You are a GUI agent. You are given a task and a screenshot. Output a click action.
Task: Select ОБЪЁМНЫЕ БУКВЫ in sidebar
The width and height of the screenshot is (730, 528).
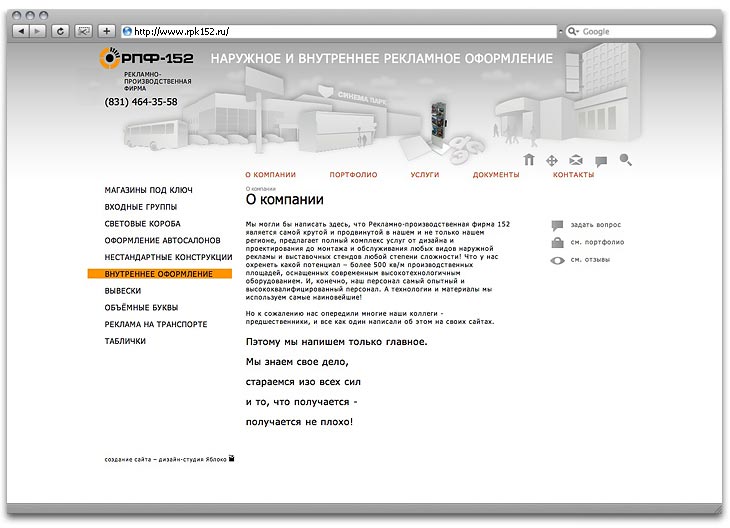point(141,307)
